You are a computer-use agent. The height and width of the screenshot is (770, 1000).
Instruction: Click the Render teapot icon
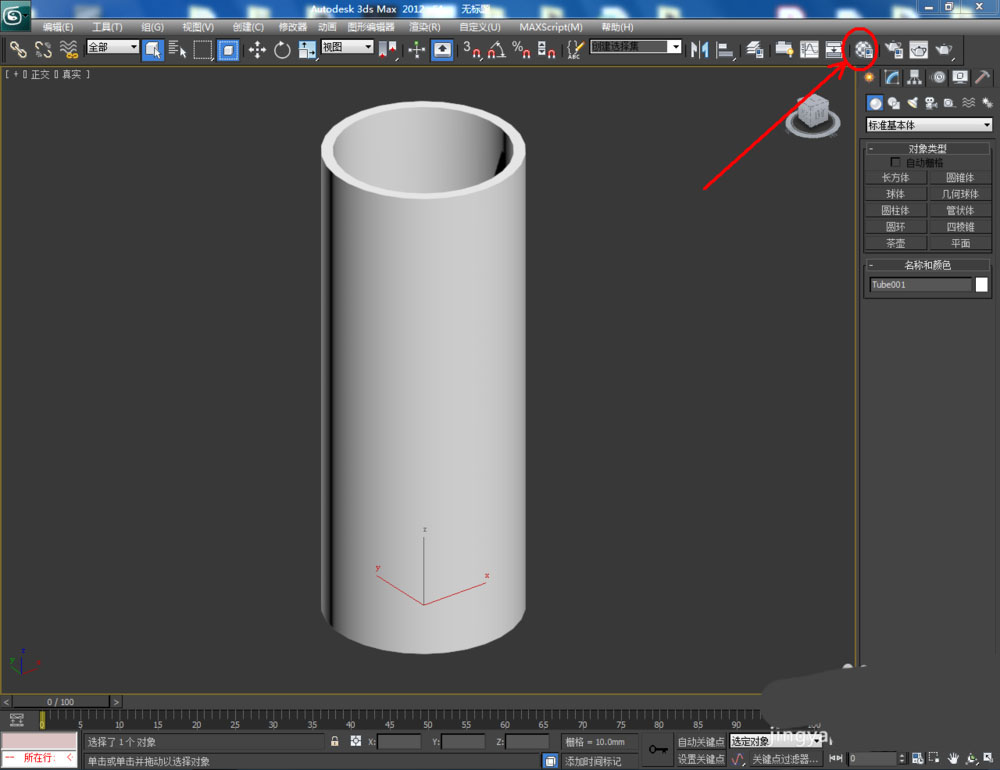942,49
